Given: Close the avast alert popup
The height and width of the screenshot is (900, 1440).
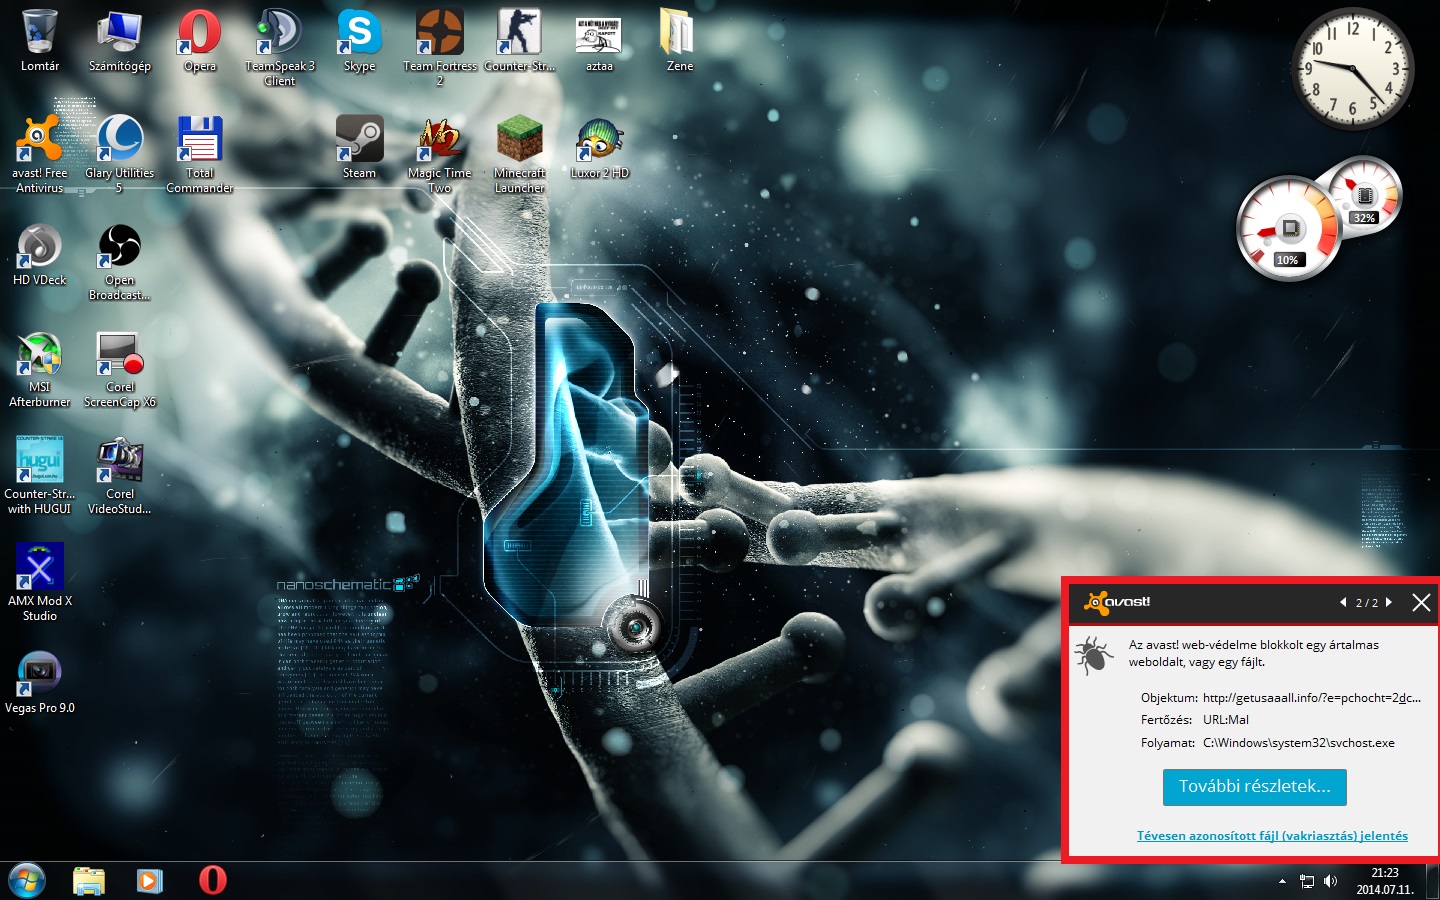Looking at the screenshot, I should click(x=1421, y=602).
